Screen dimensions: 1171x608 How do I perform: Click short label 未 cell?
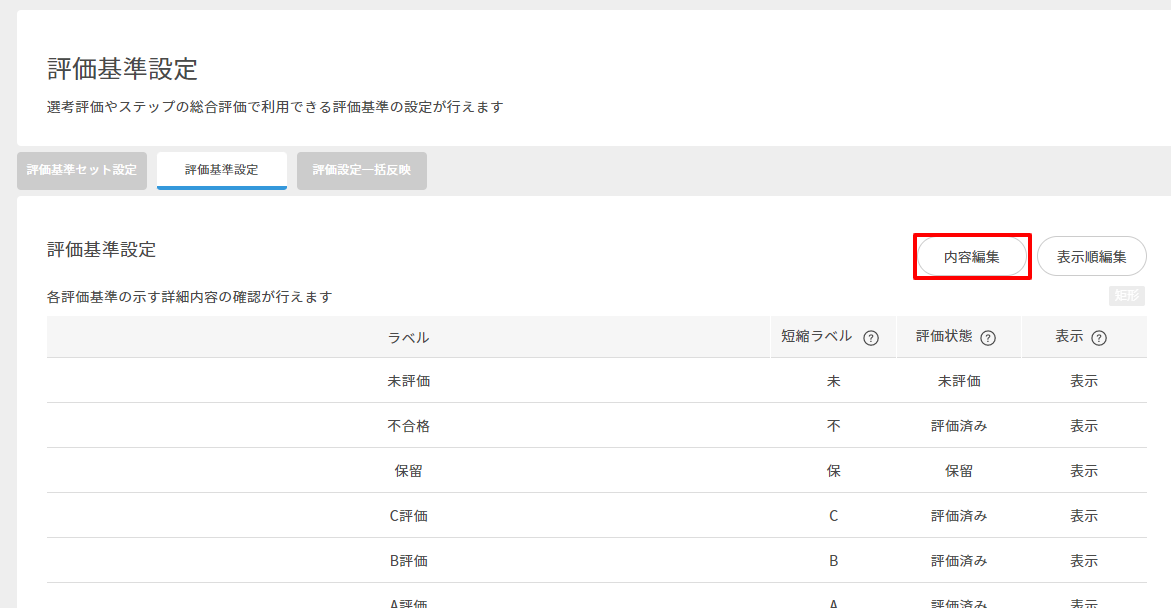point(833,381)
